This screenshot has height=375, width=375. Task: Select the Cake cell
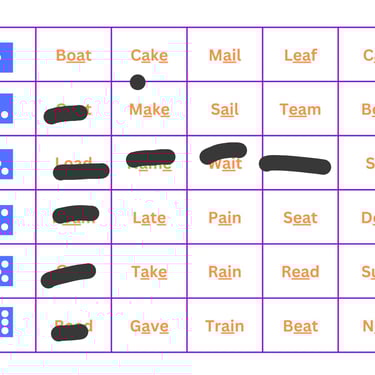[x=149, y=54]
